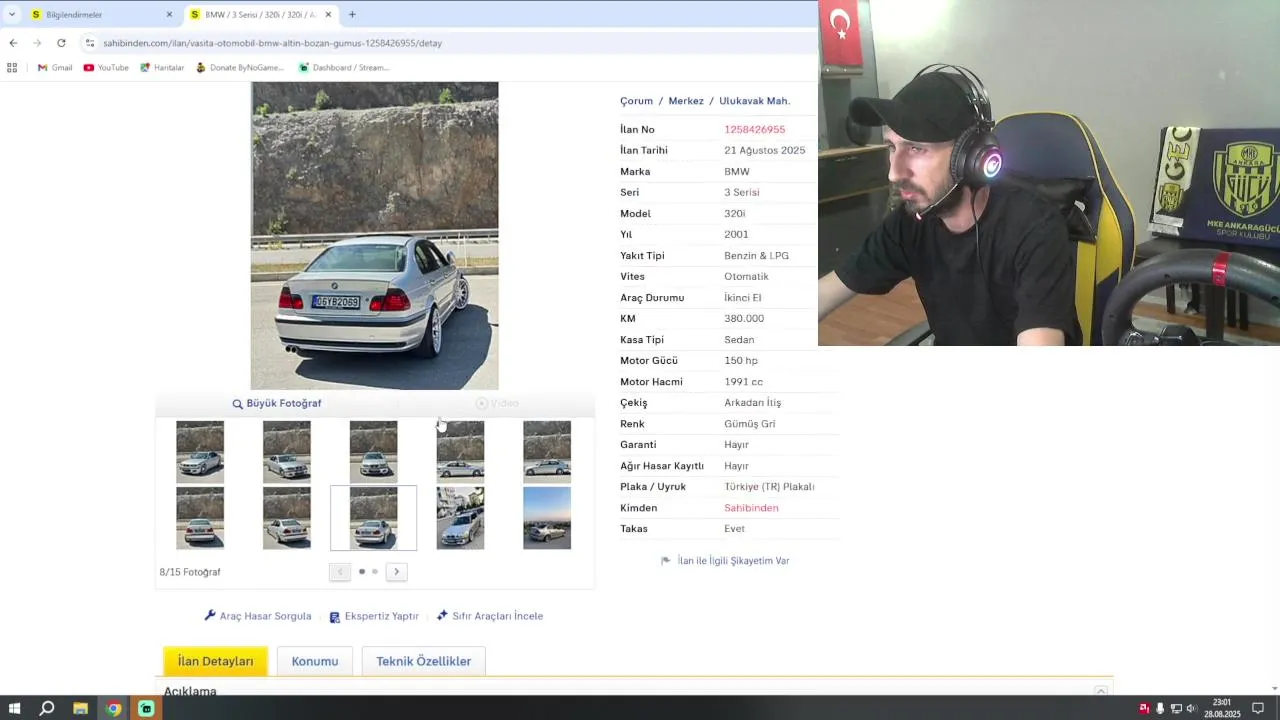Click the Sahibinden seller value
The image size is (1280, 720).
(x=751, y=508)
